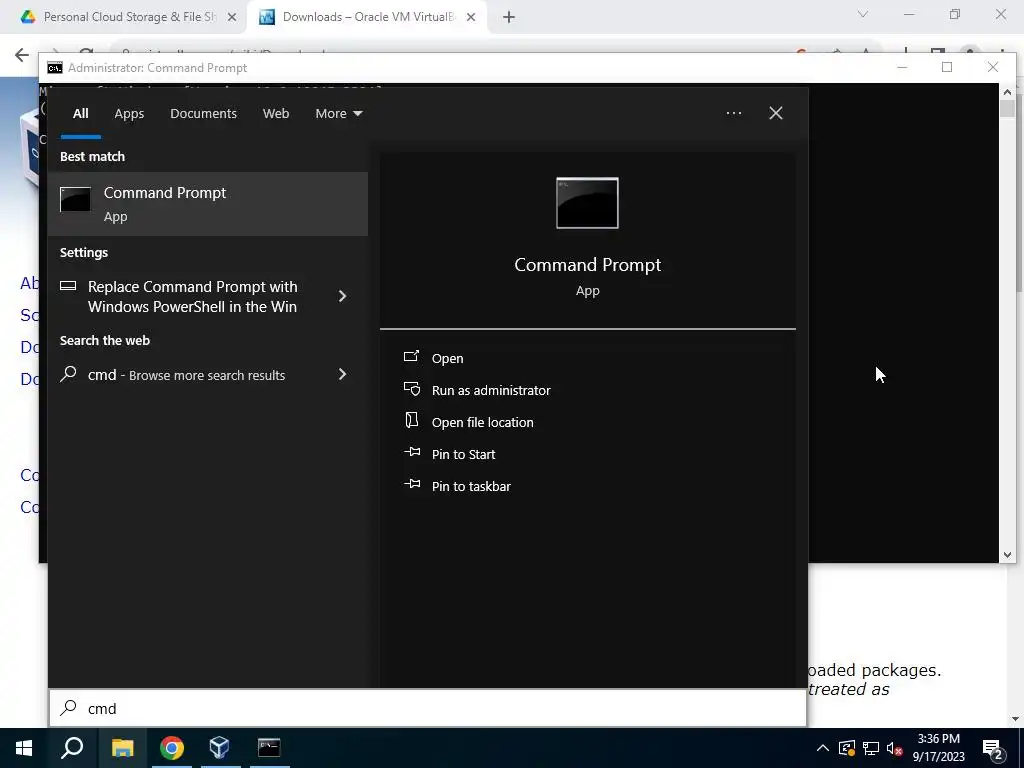Click the search box magnifier icon
The height and width of the screenshot is (768, 1024).
[69, 708]
